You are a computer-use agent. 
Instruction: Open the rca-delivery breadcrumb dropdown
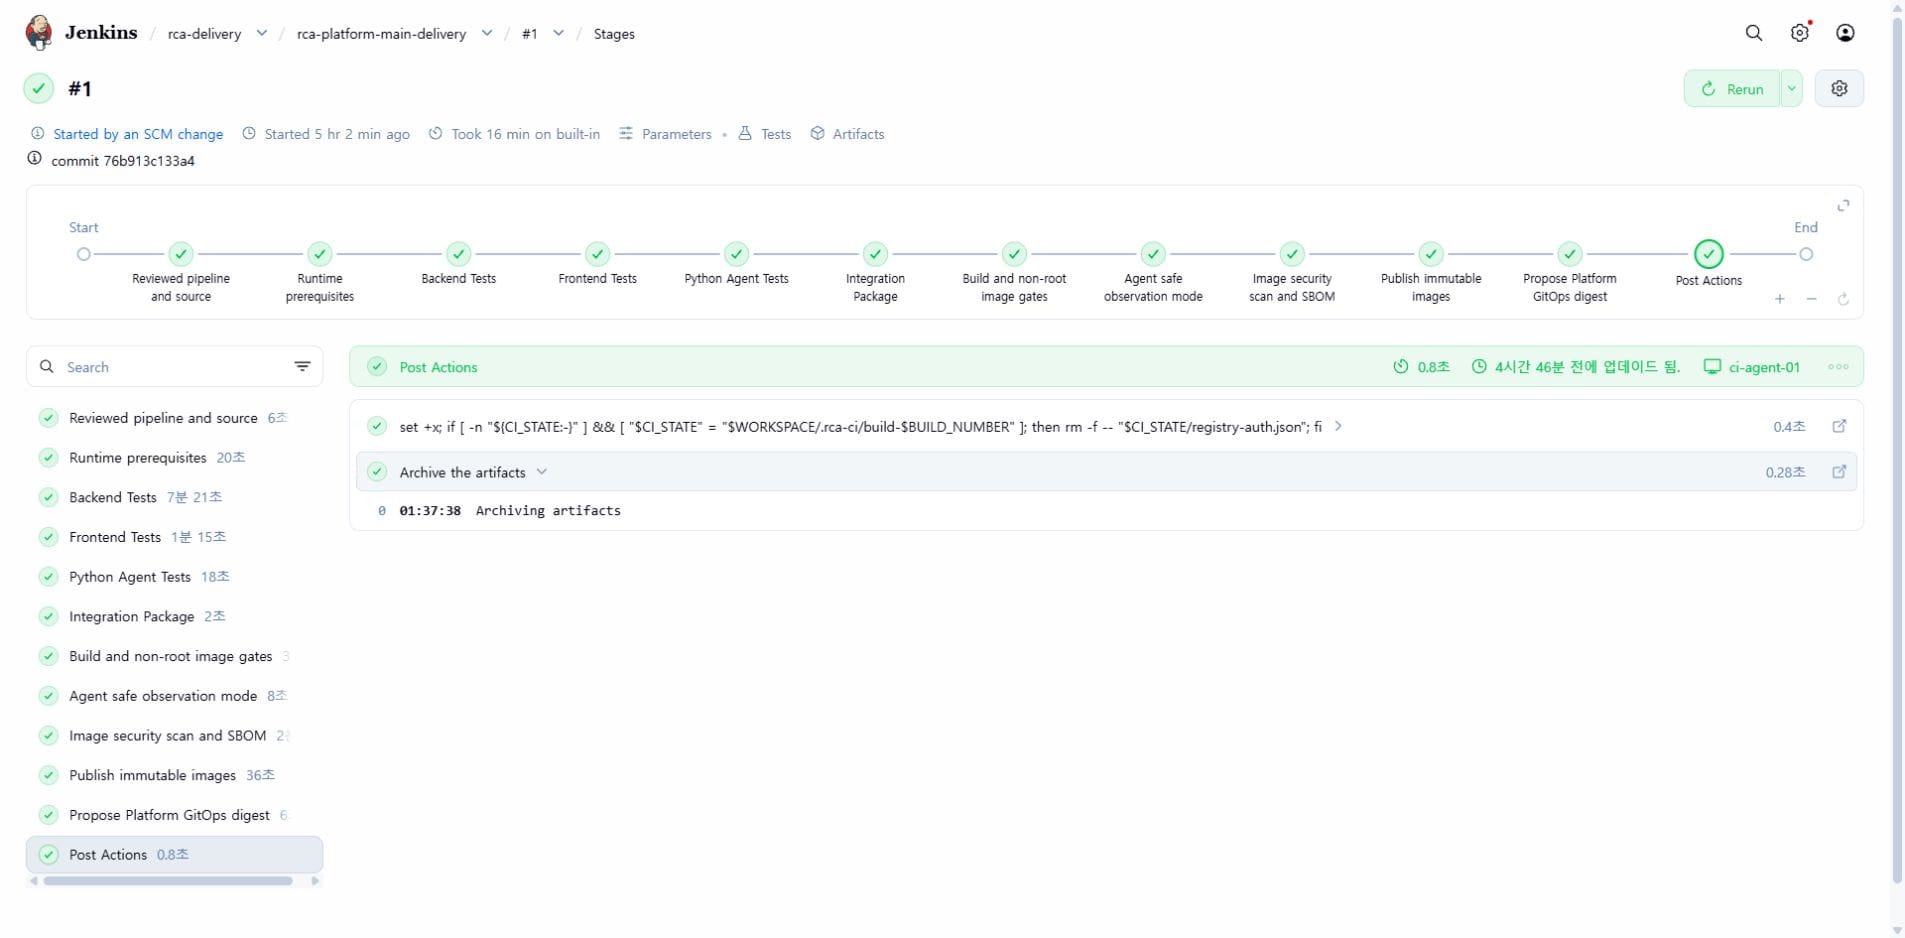coord(262,33)
